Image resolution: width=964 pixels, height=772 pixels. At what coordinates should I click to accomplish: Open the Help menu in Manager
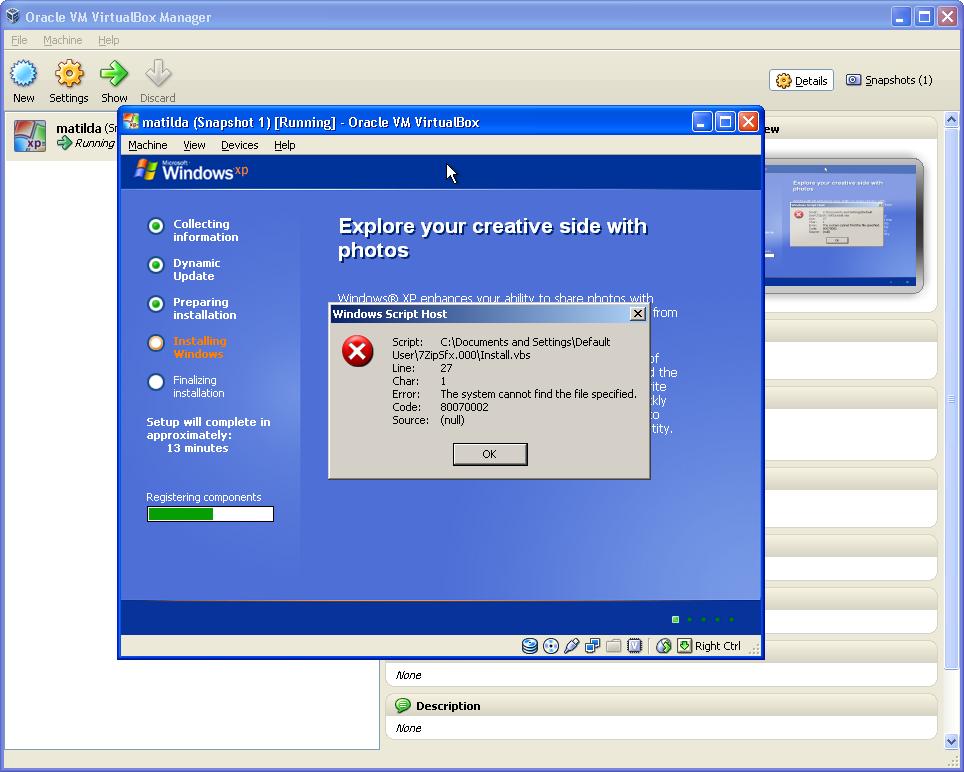(x=109, y=40)
